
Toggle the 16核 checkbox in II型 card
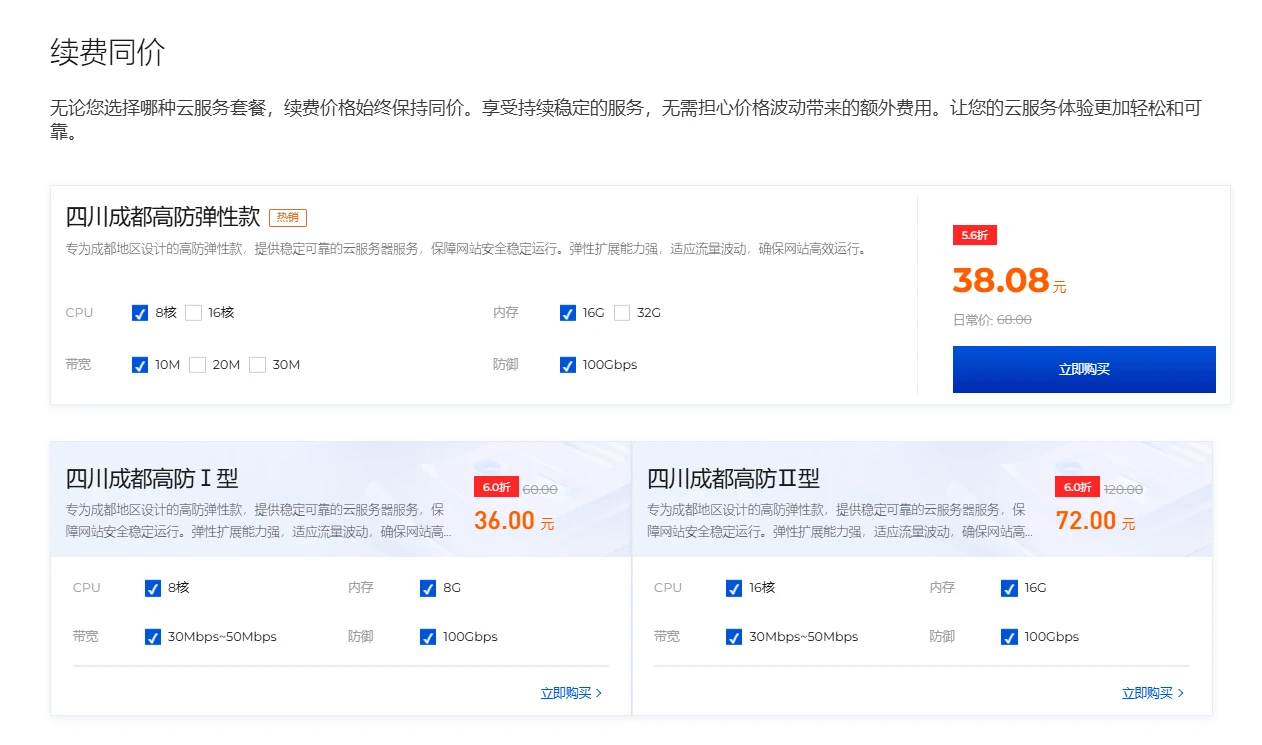pyautogui.click(x=734, y=588)
